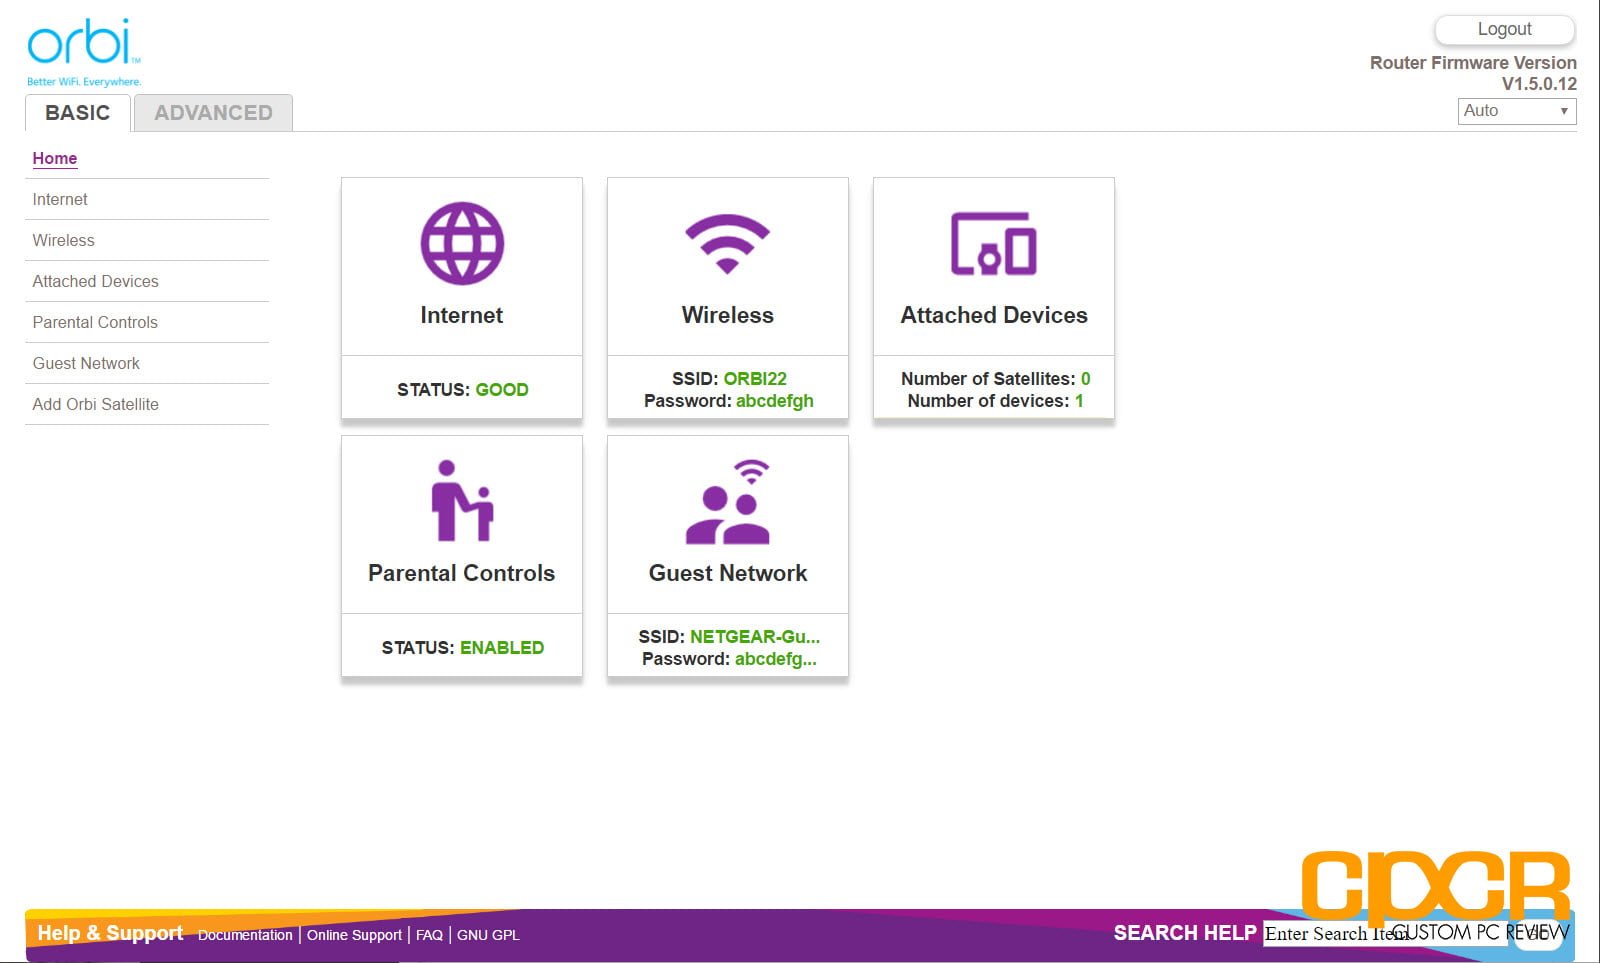1600x963 pixels.
Task: Click the Number of devices: 1 text
Action: click(995, 401)
